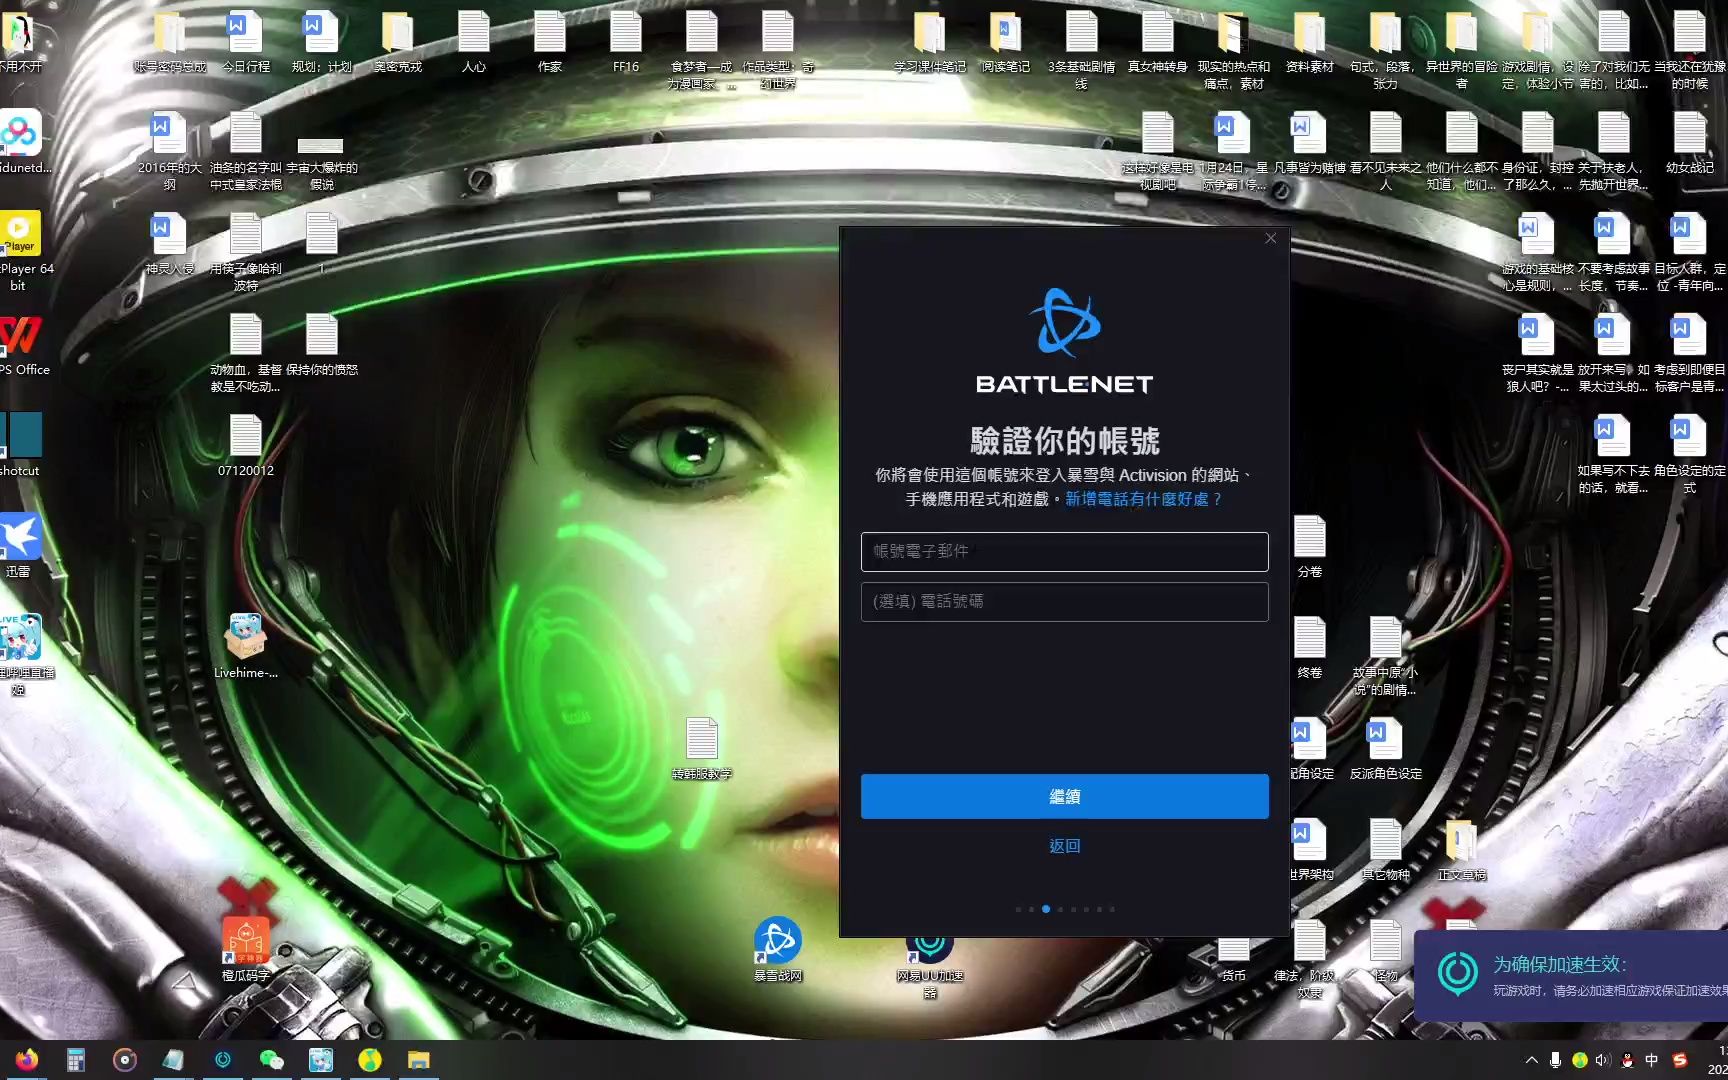
Task: Open the 幼女战记 text file
Action: pos(1690,143)
